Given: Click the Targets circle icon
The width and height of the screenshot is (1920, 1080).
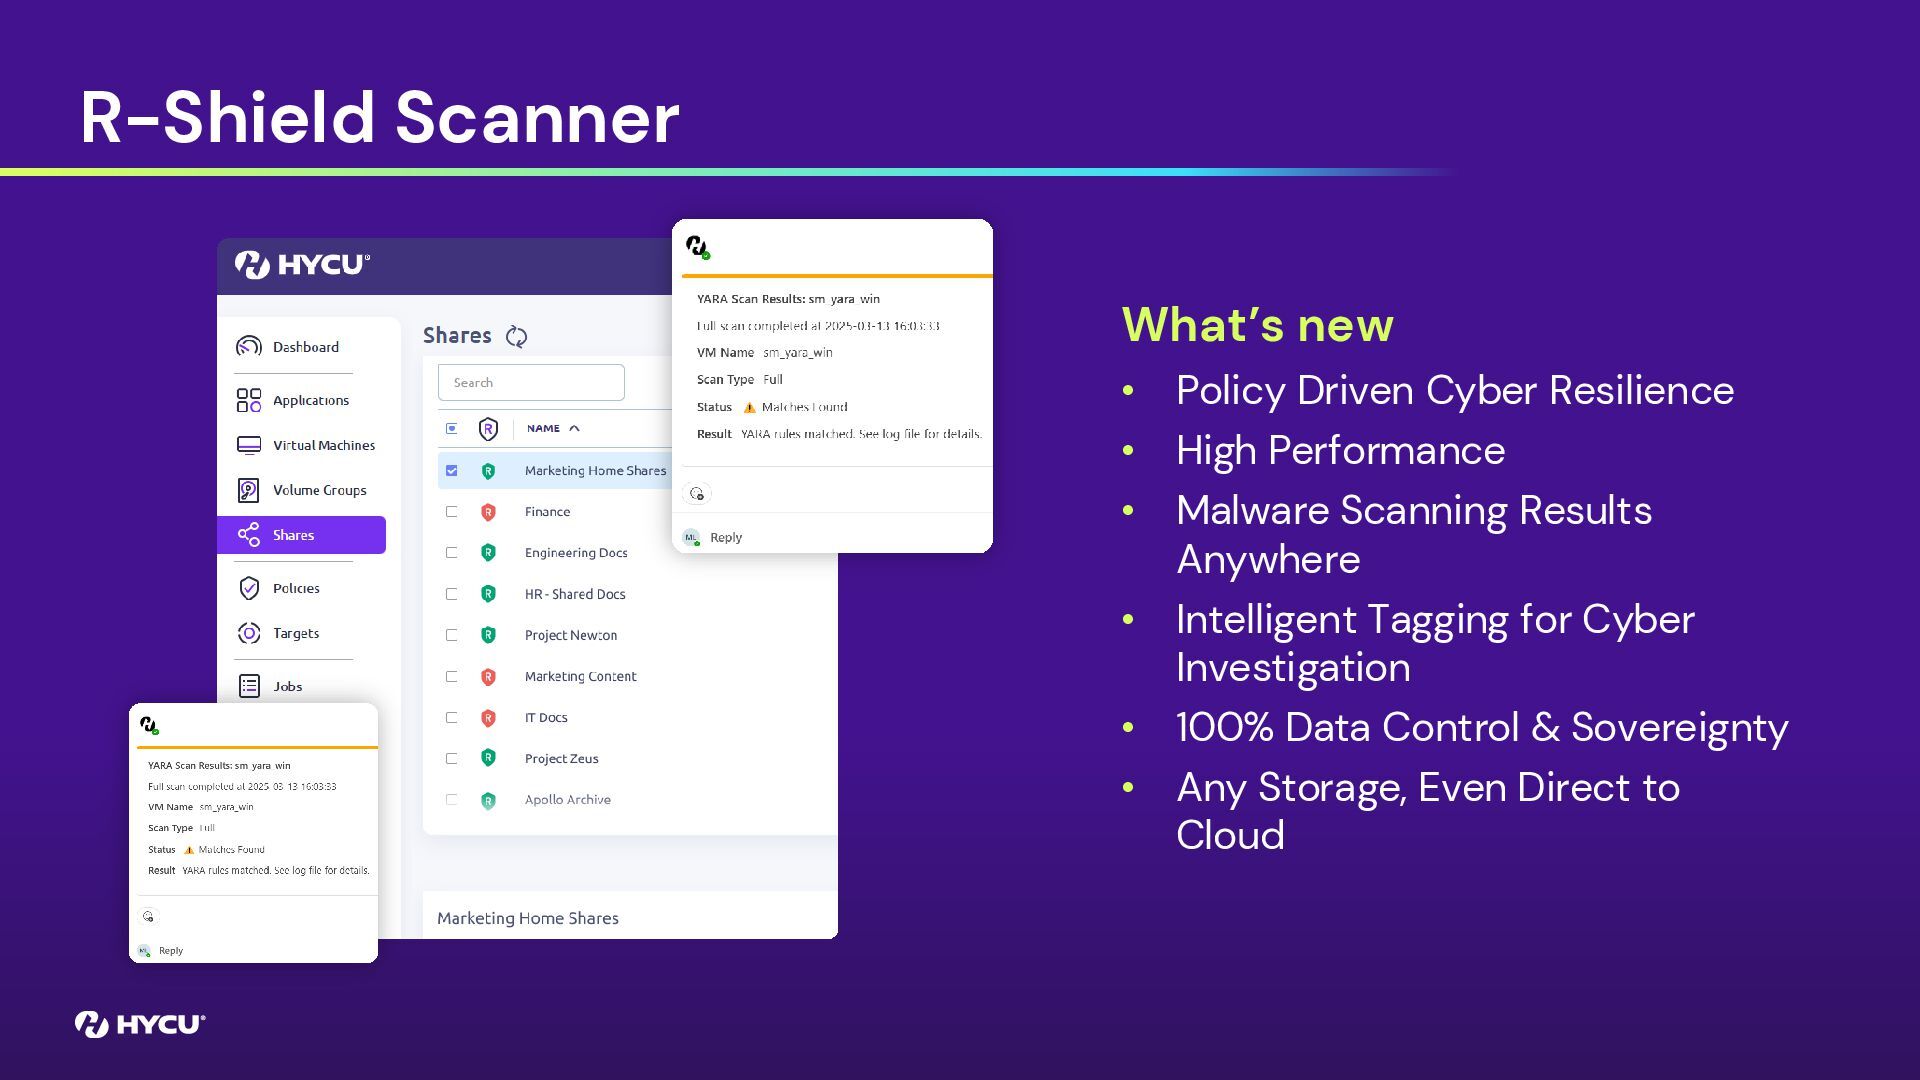Looking at the screenshot, I should pos(248,633).
